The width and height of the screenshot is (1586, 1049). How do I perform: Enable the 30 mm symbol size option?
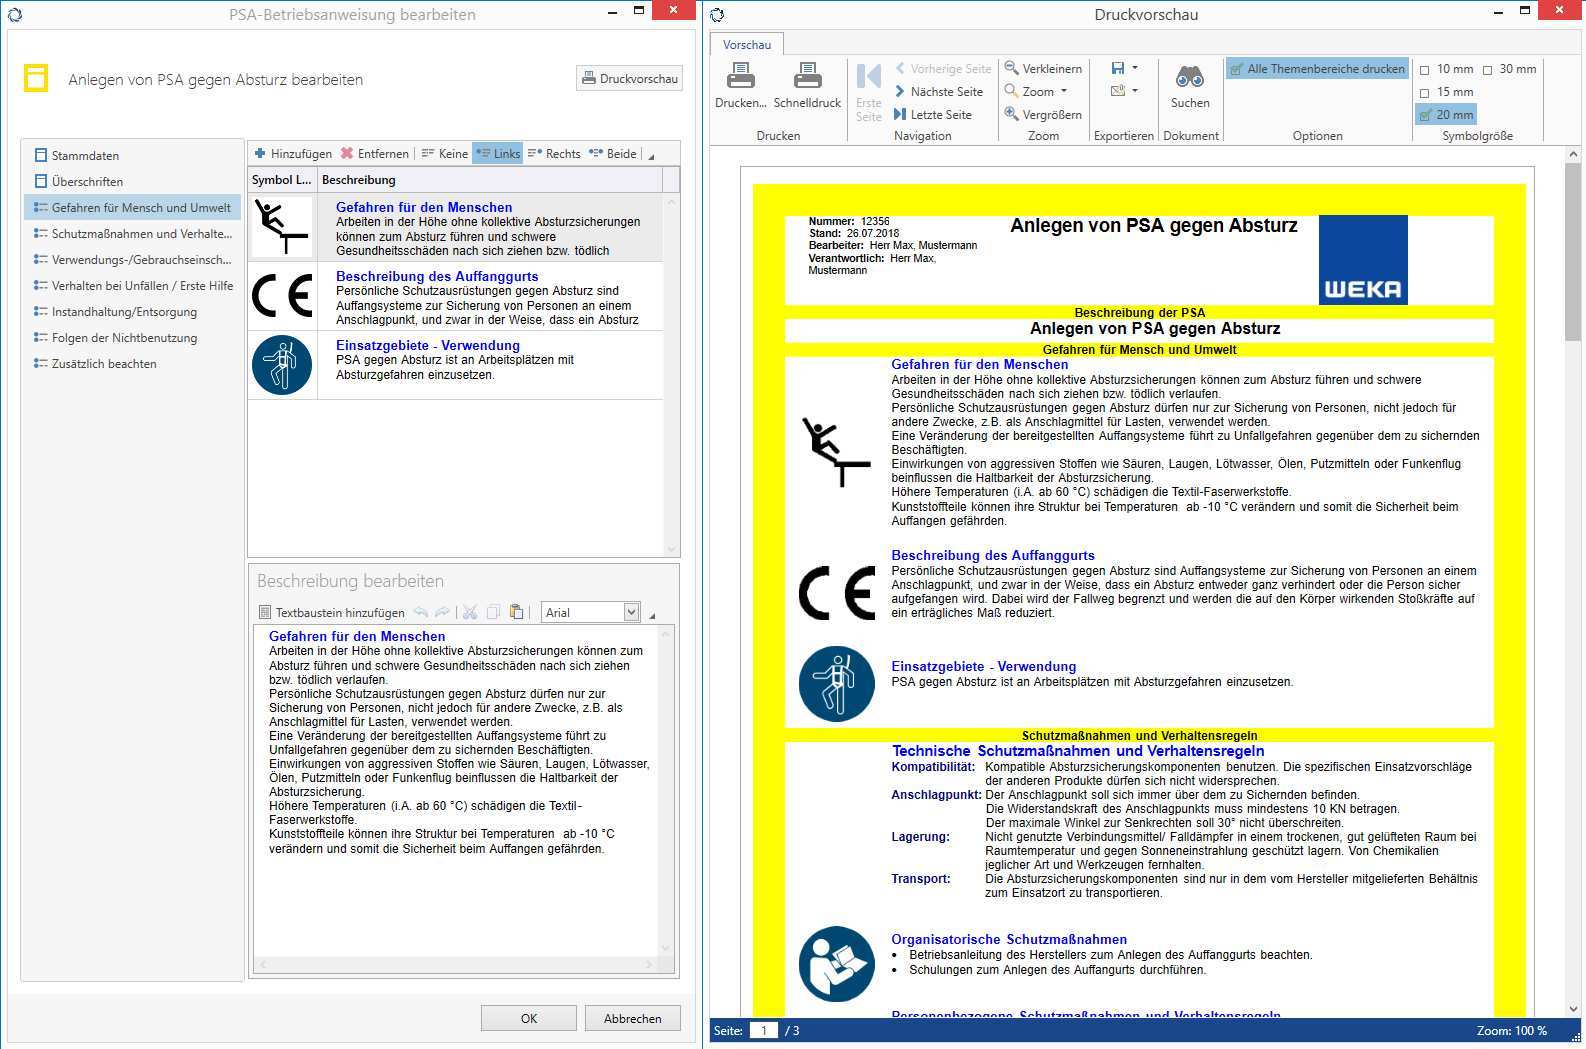point(1487,70)
